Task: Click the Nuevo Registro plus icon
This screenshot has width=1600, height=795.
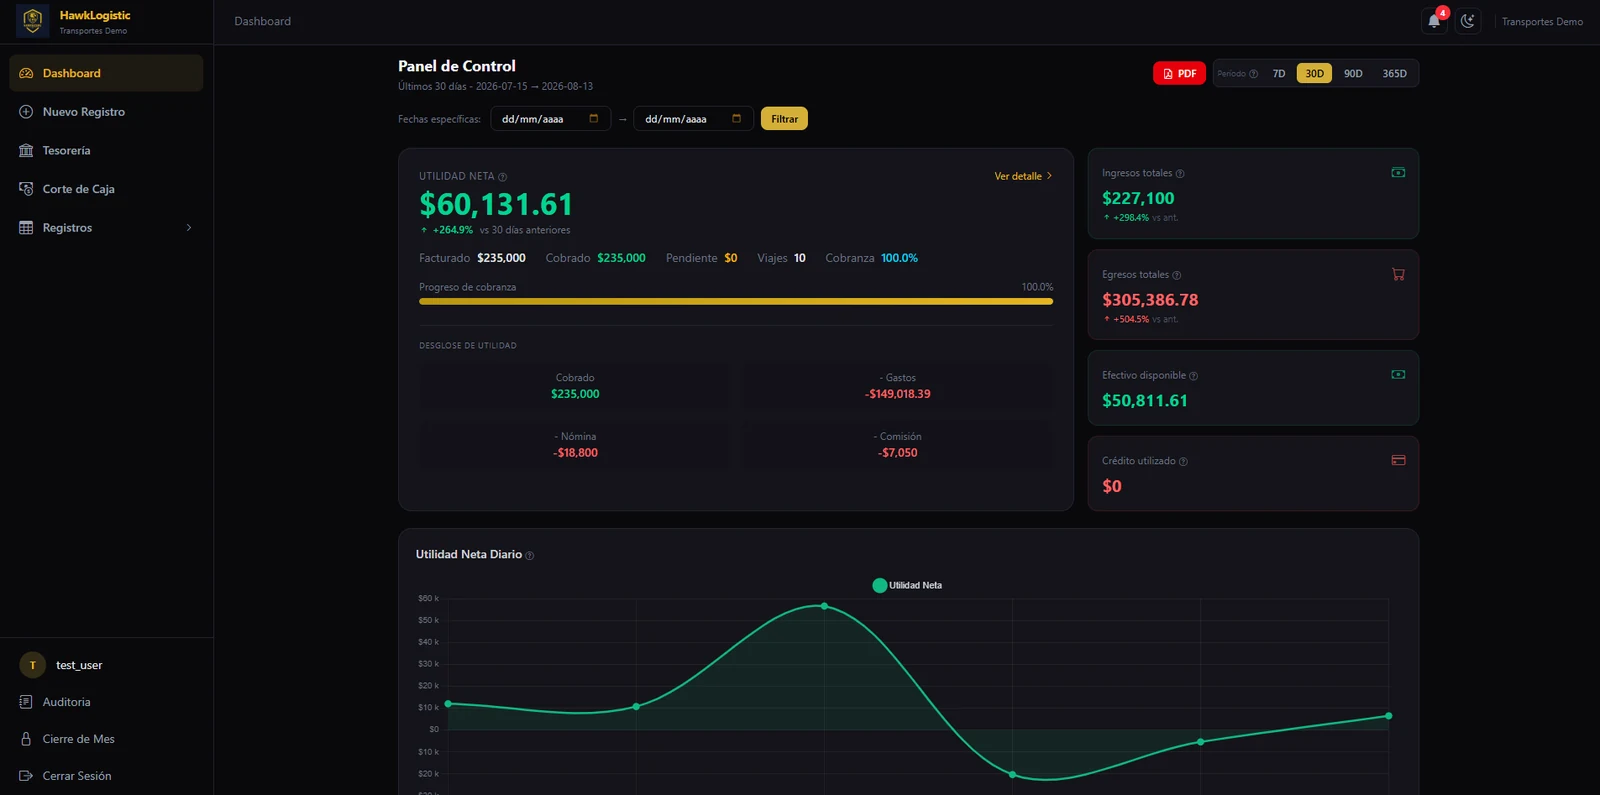Action: tap(26, 112)
